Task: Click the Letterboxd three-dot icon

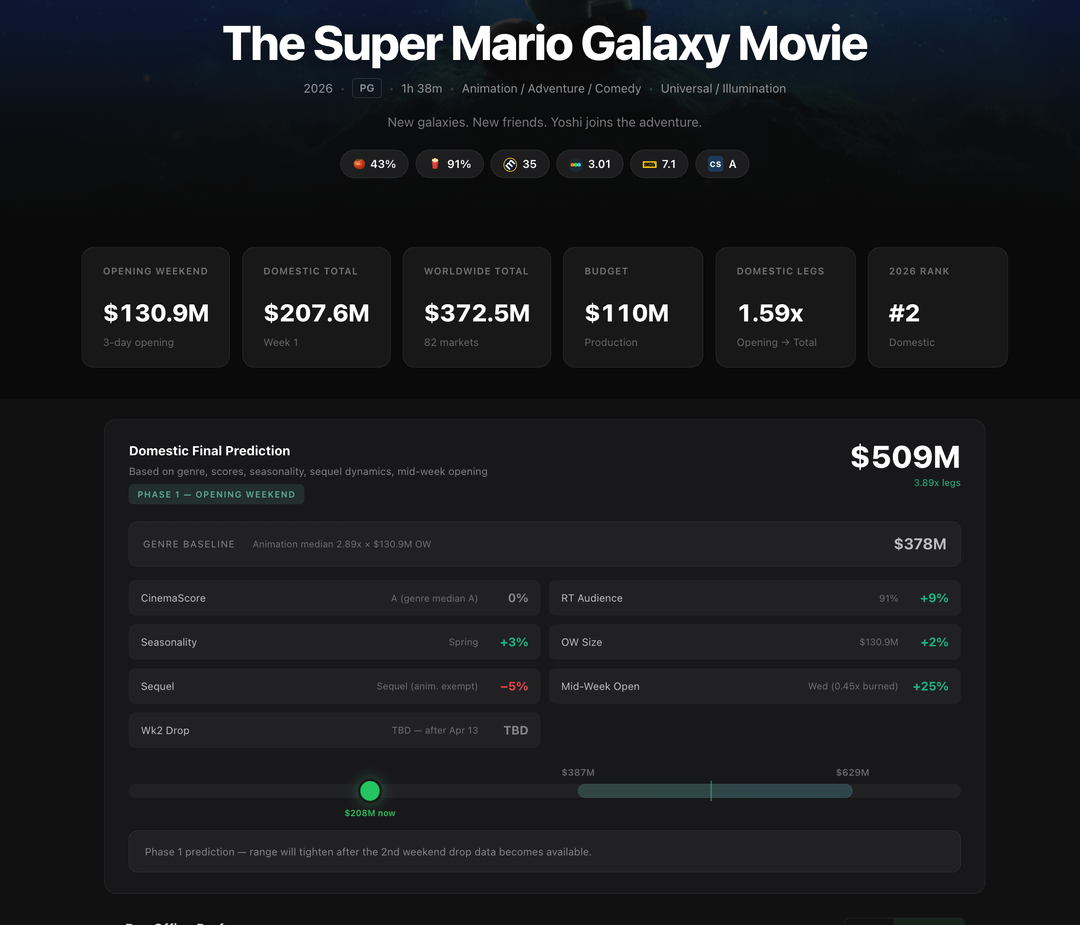Action: pyautogui.click(x=576, y=164)
